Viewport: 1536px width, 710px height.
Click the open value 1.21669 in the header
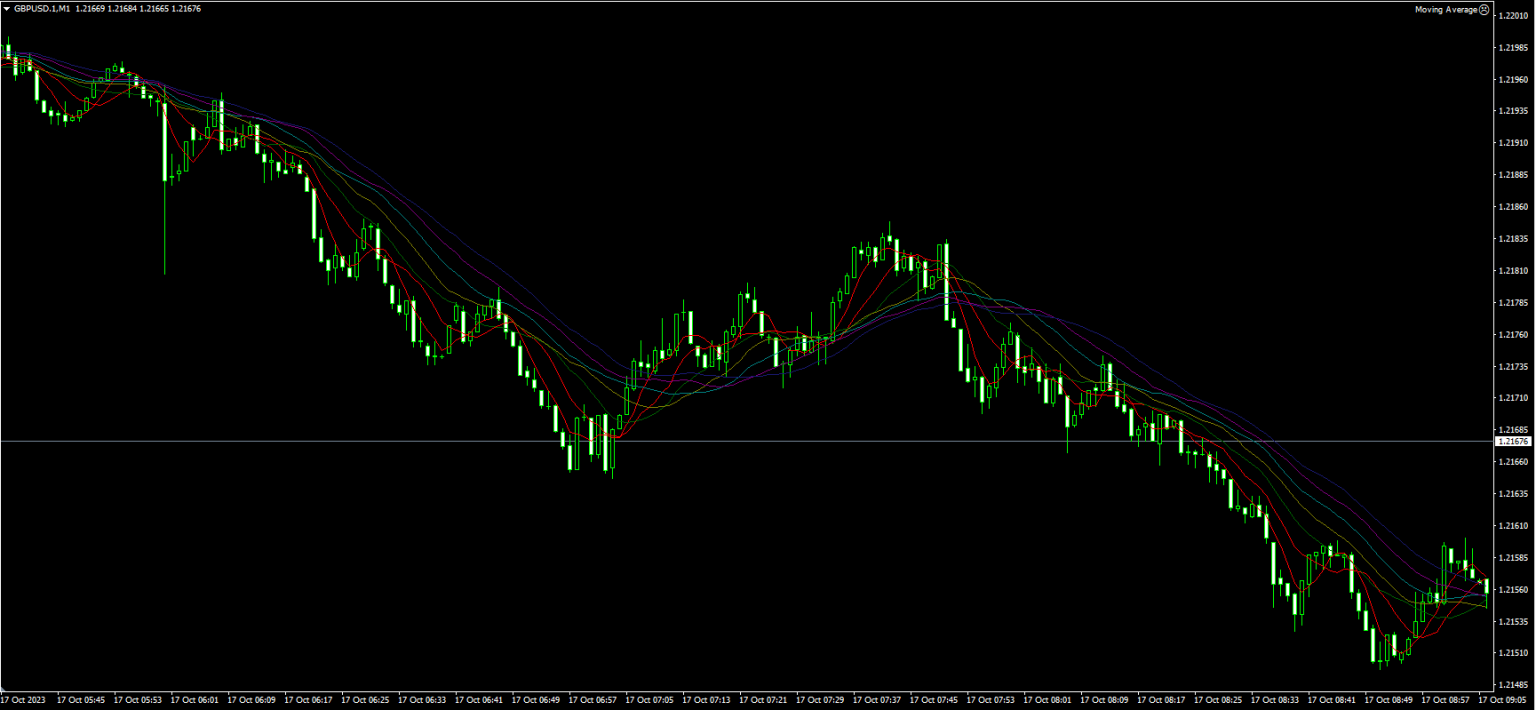[x=91, y=8]
